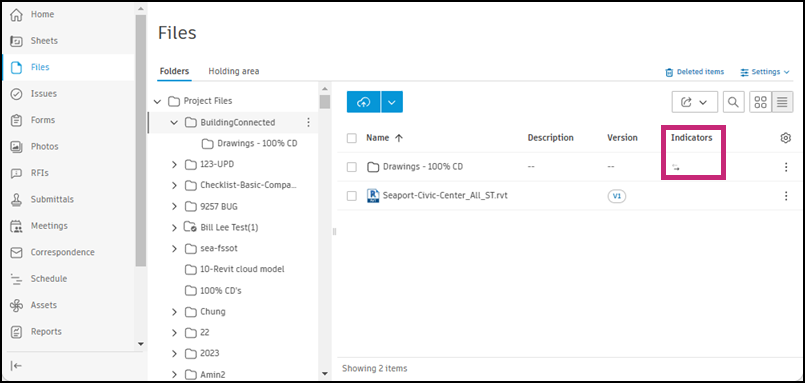
Task: Expand the Chung folder
Action: (x=174, y=312)
